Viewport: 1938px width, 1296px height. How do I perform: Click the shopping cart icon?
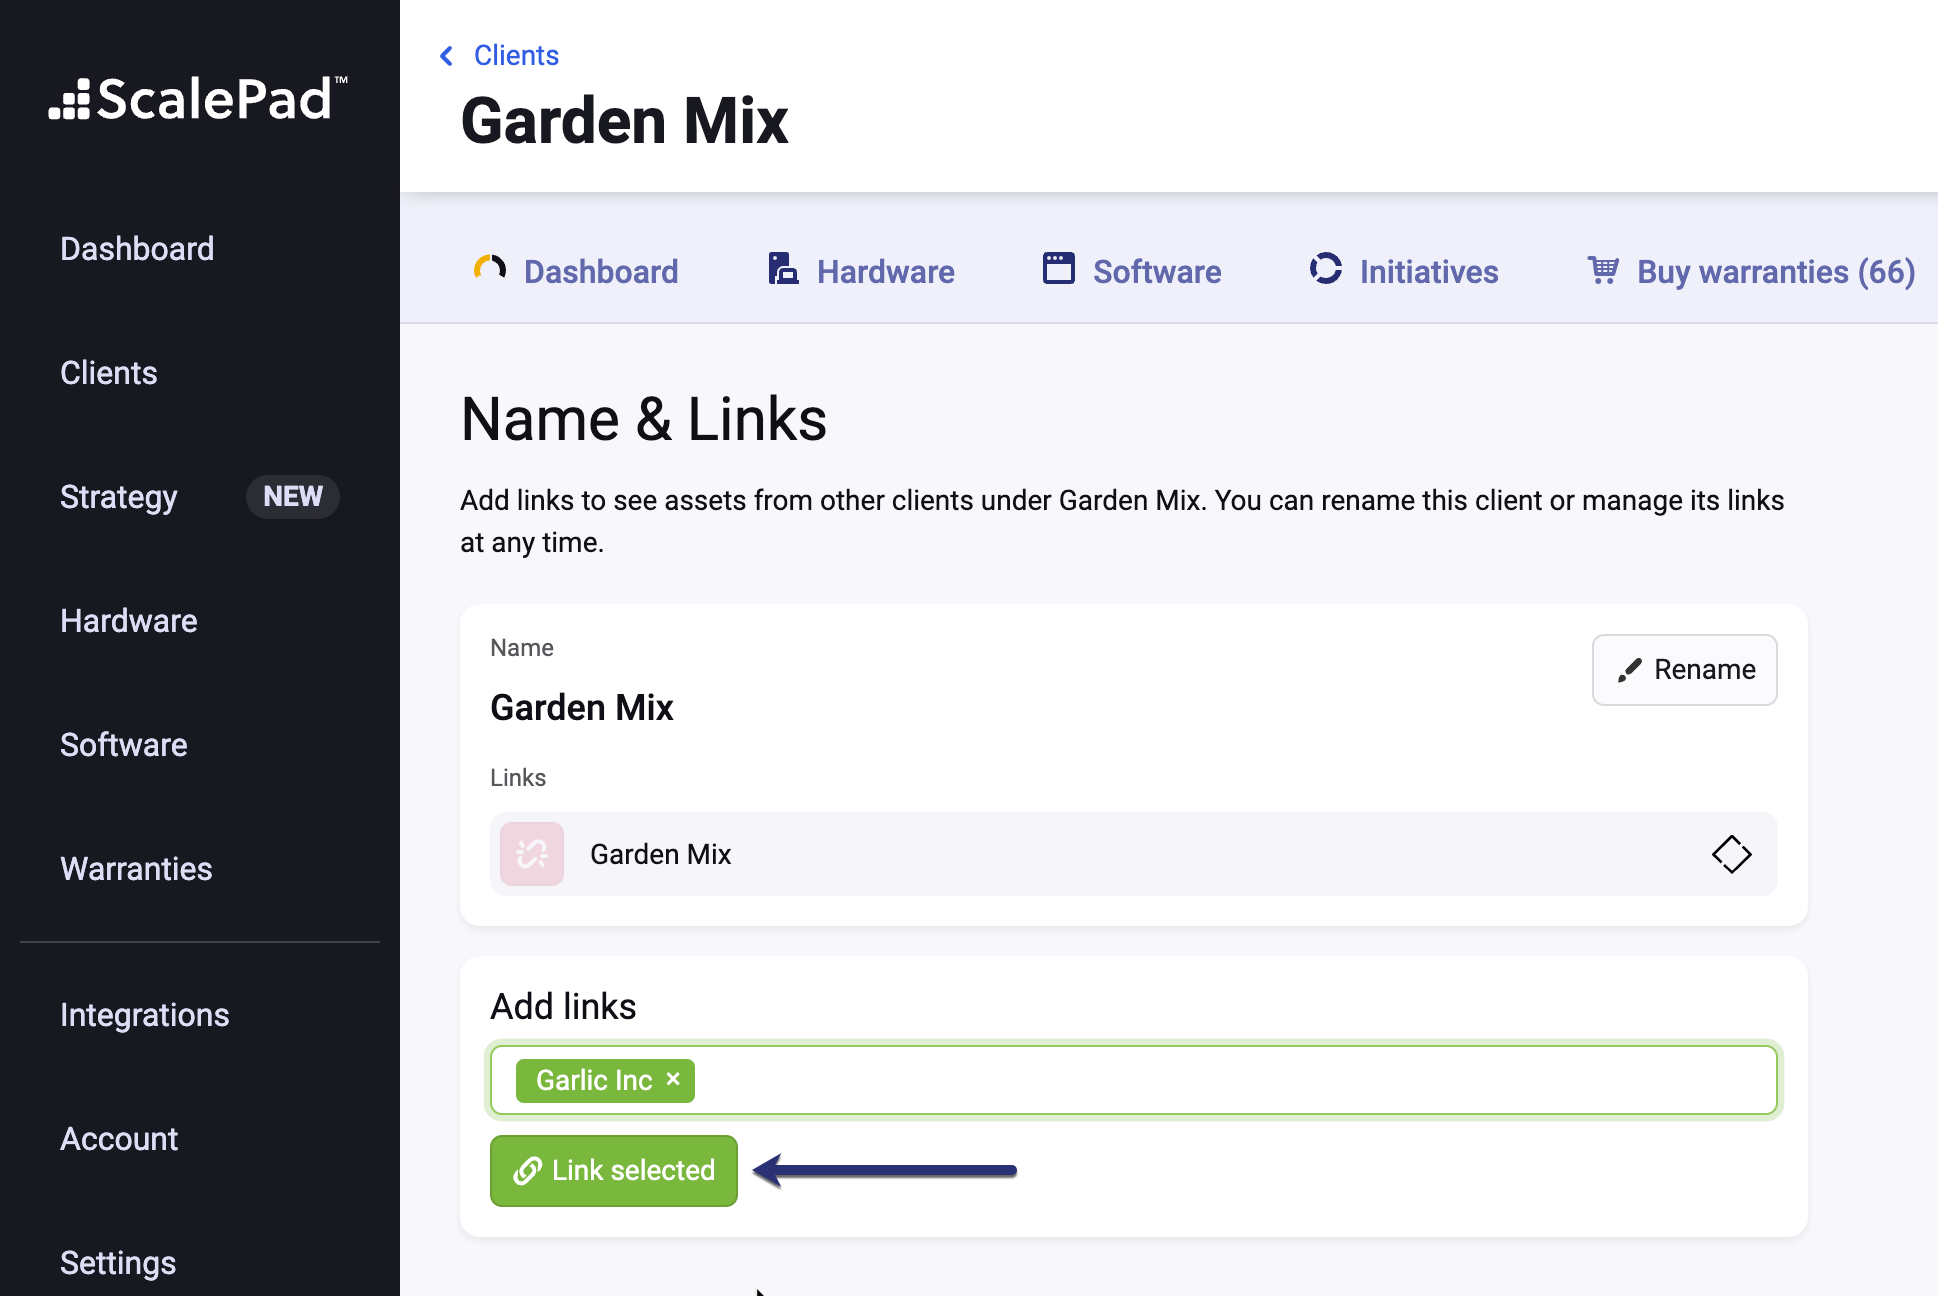click(1603, 269)
